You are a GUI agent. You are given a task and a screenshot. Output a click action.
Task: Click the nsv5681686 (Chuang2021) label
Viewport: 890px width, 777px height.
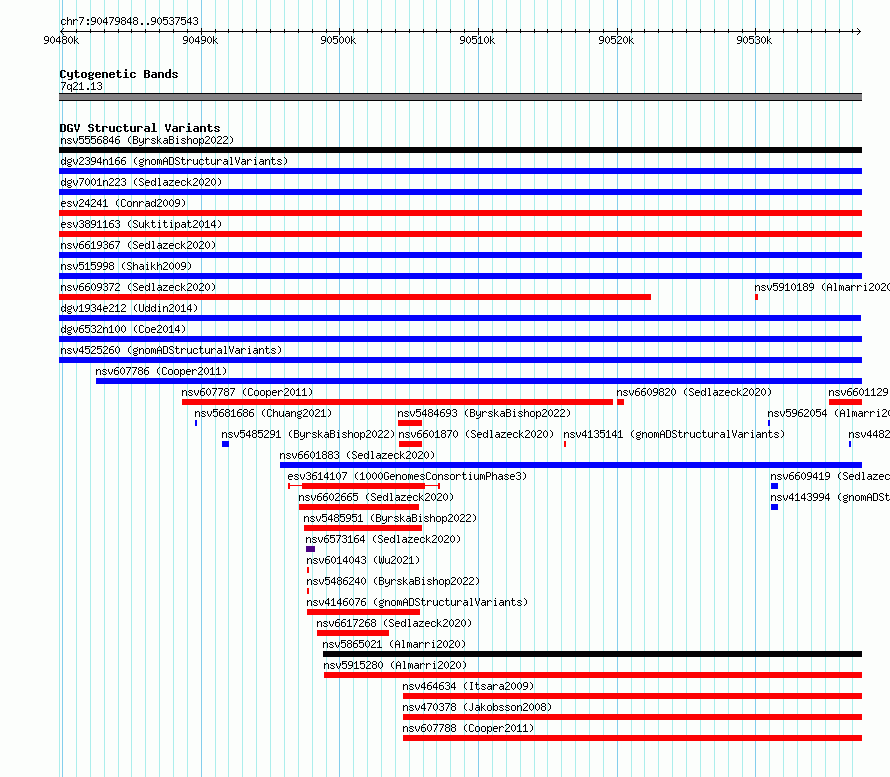pyautogui.click(x=263, y=413)
